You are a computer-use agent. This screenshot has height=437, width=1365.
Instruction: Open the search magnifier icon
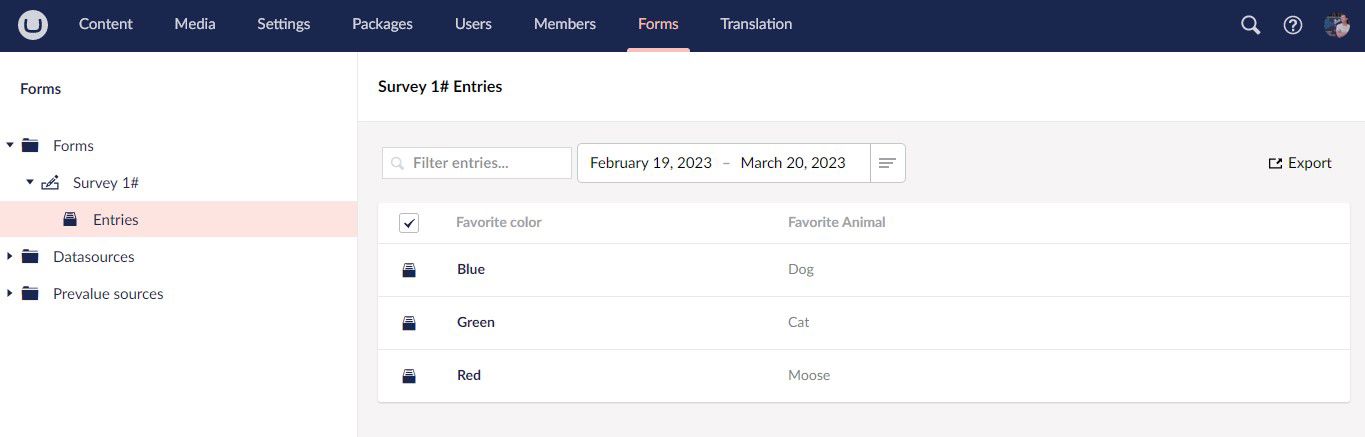(x=1250, y=25)
